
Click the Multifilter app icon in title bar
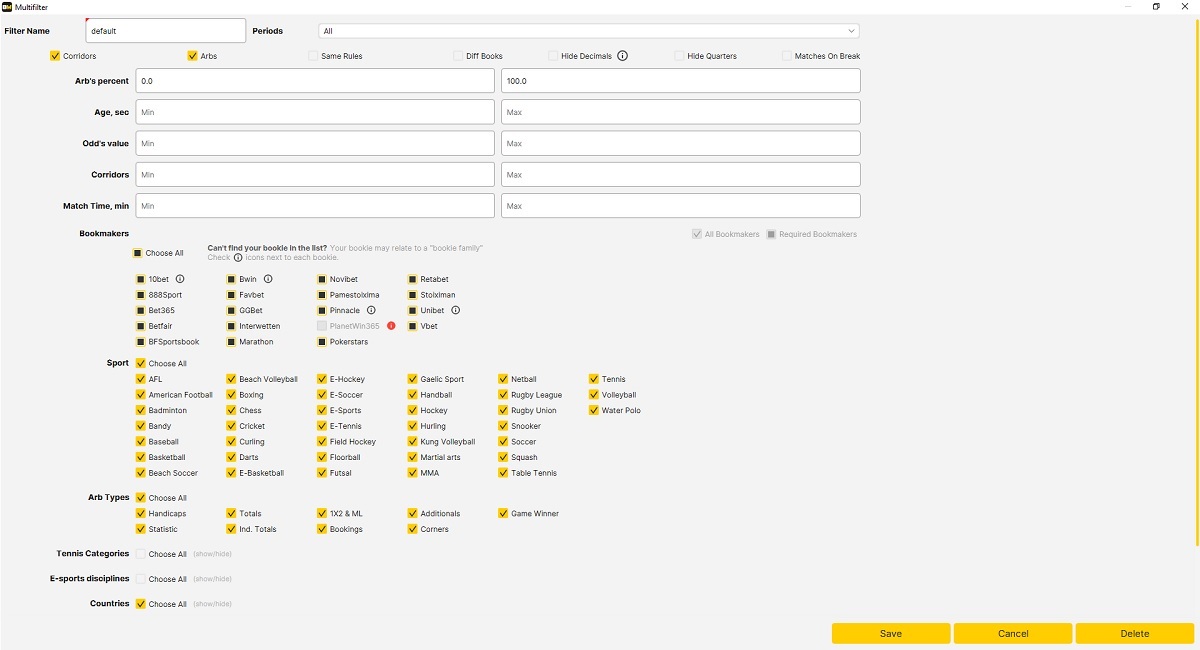tap(7, 7)
